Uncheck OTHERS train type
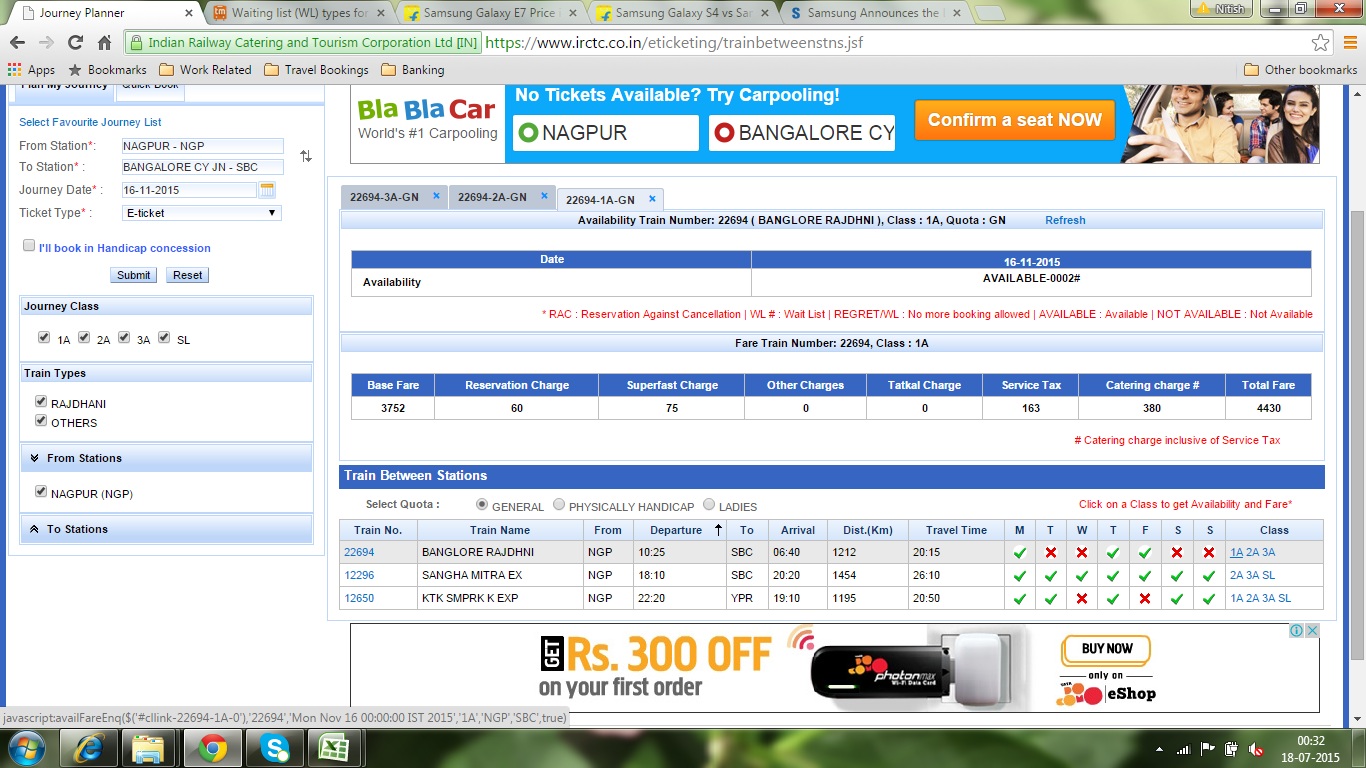 41,421
